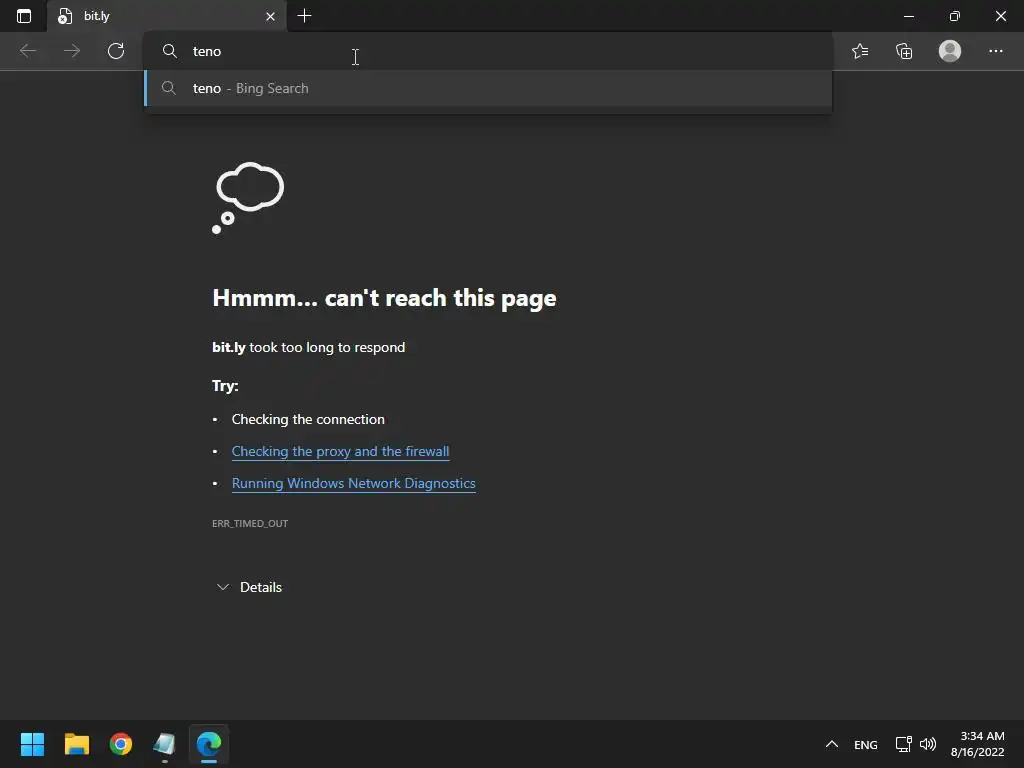Open Settings and more ellipsis menu
Viewport: 1024px width, 768px height.
995,51
